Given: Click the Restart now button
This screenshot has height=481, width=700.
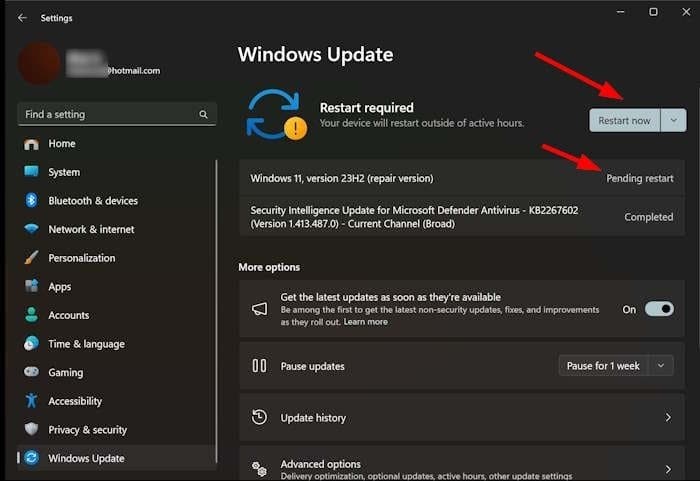Looking at the screenshot, I should 625,120.
